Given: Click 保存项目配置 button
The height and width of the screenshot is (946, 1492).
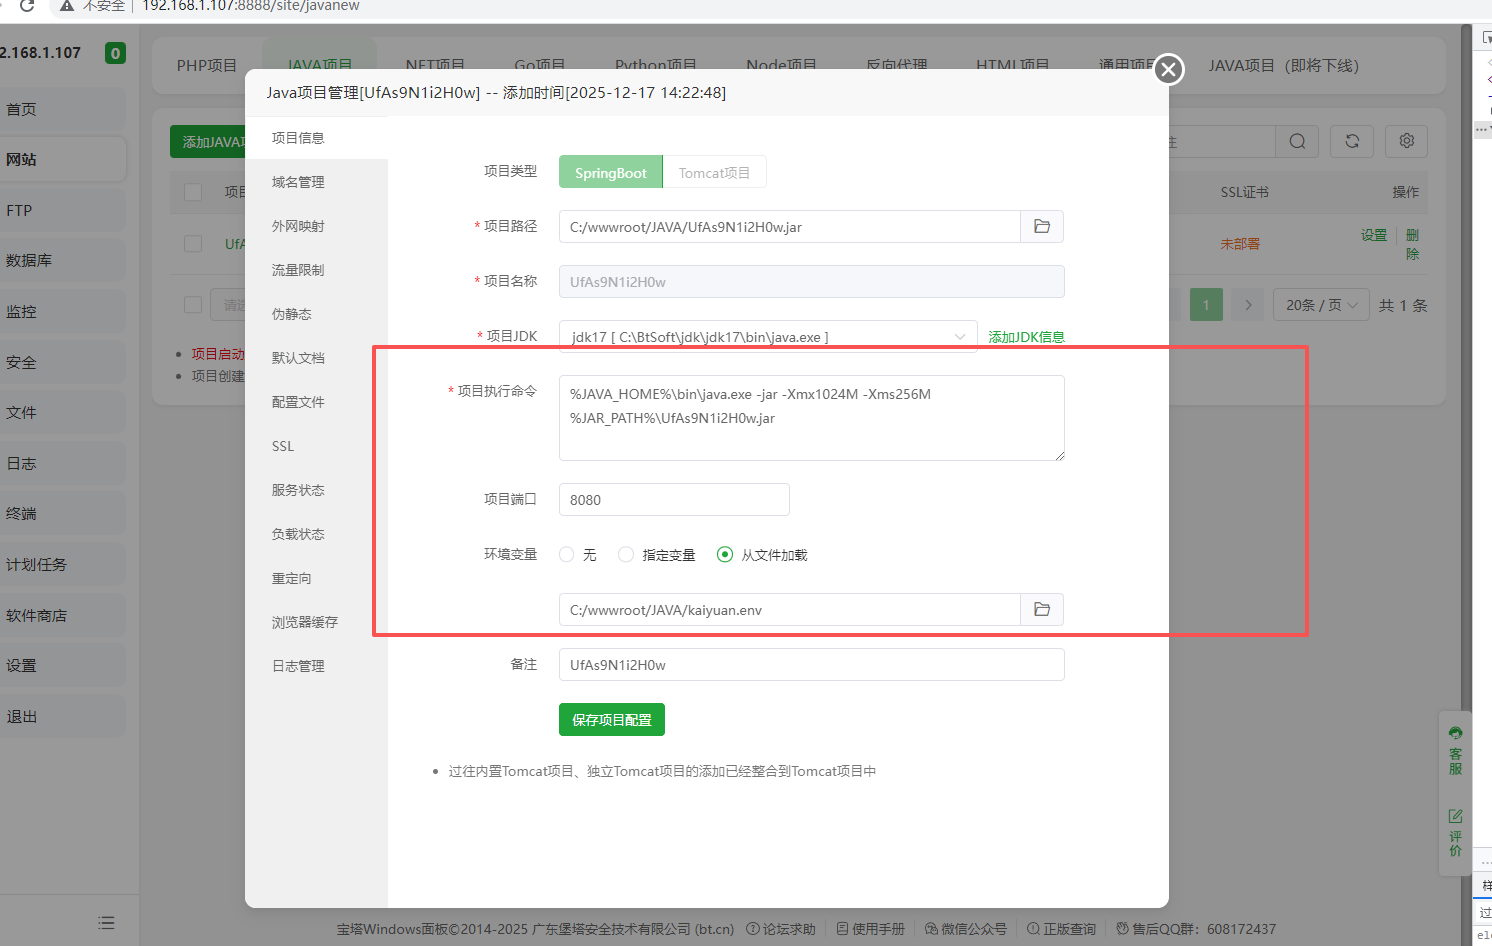Looking at the screenshot, I should [611, 720].
